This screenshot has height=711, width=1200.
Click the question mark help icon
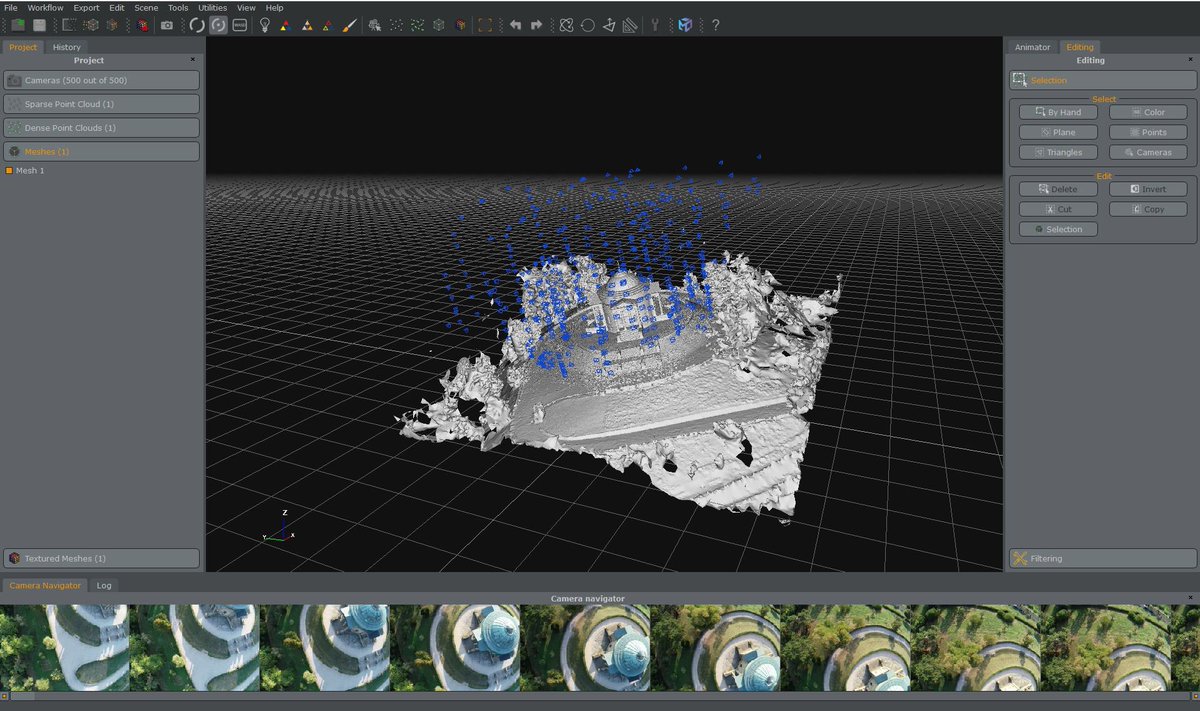[x=715, y=25]
